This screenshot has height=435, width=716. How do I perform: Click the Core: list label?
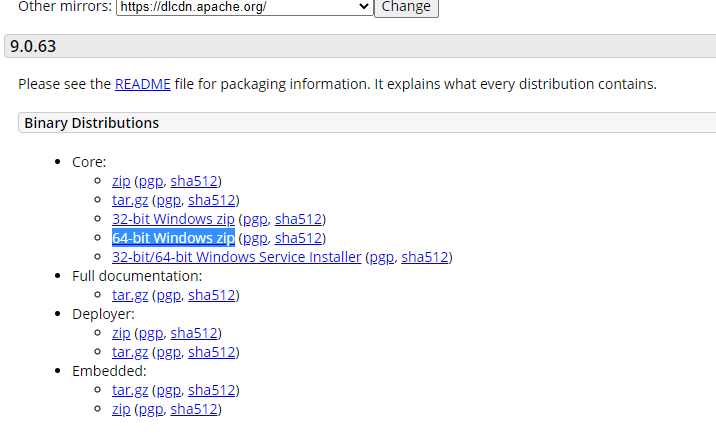click(x=89, y=162)
